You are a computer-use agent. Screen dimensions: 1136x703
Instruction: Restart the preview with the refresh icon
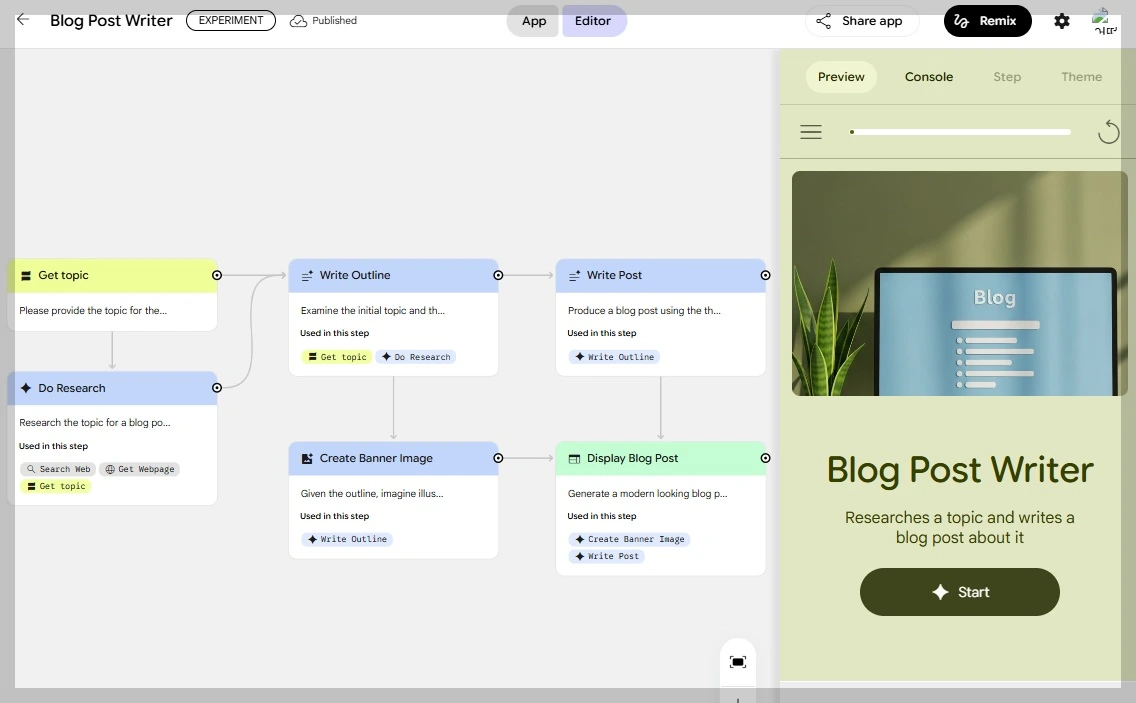click(x=1108, y=132)
